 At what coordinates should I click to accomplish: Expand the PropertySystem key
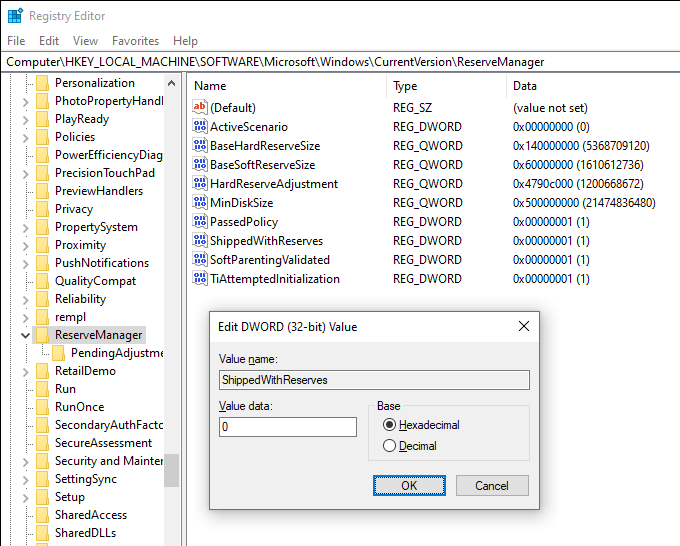click(26, 228)
